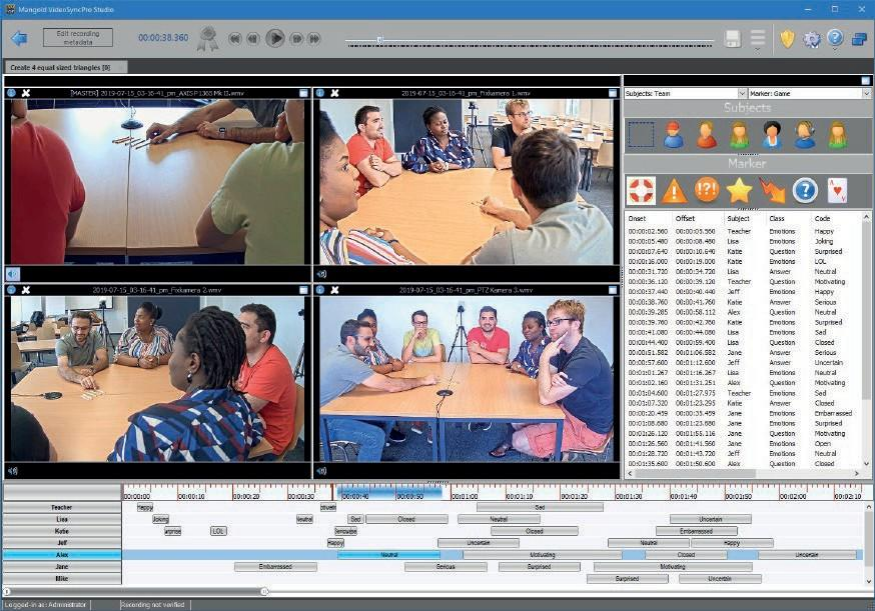Select the lifebuoy marker icon
The image size is (875, 611).
(640, 189)
